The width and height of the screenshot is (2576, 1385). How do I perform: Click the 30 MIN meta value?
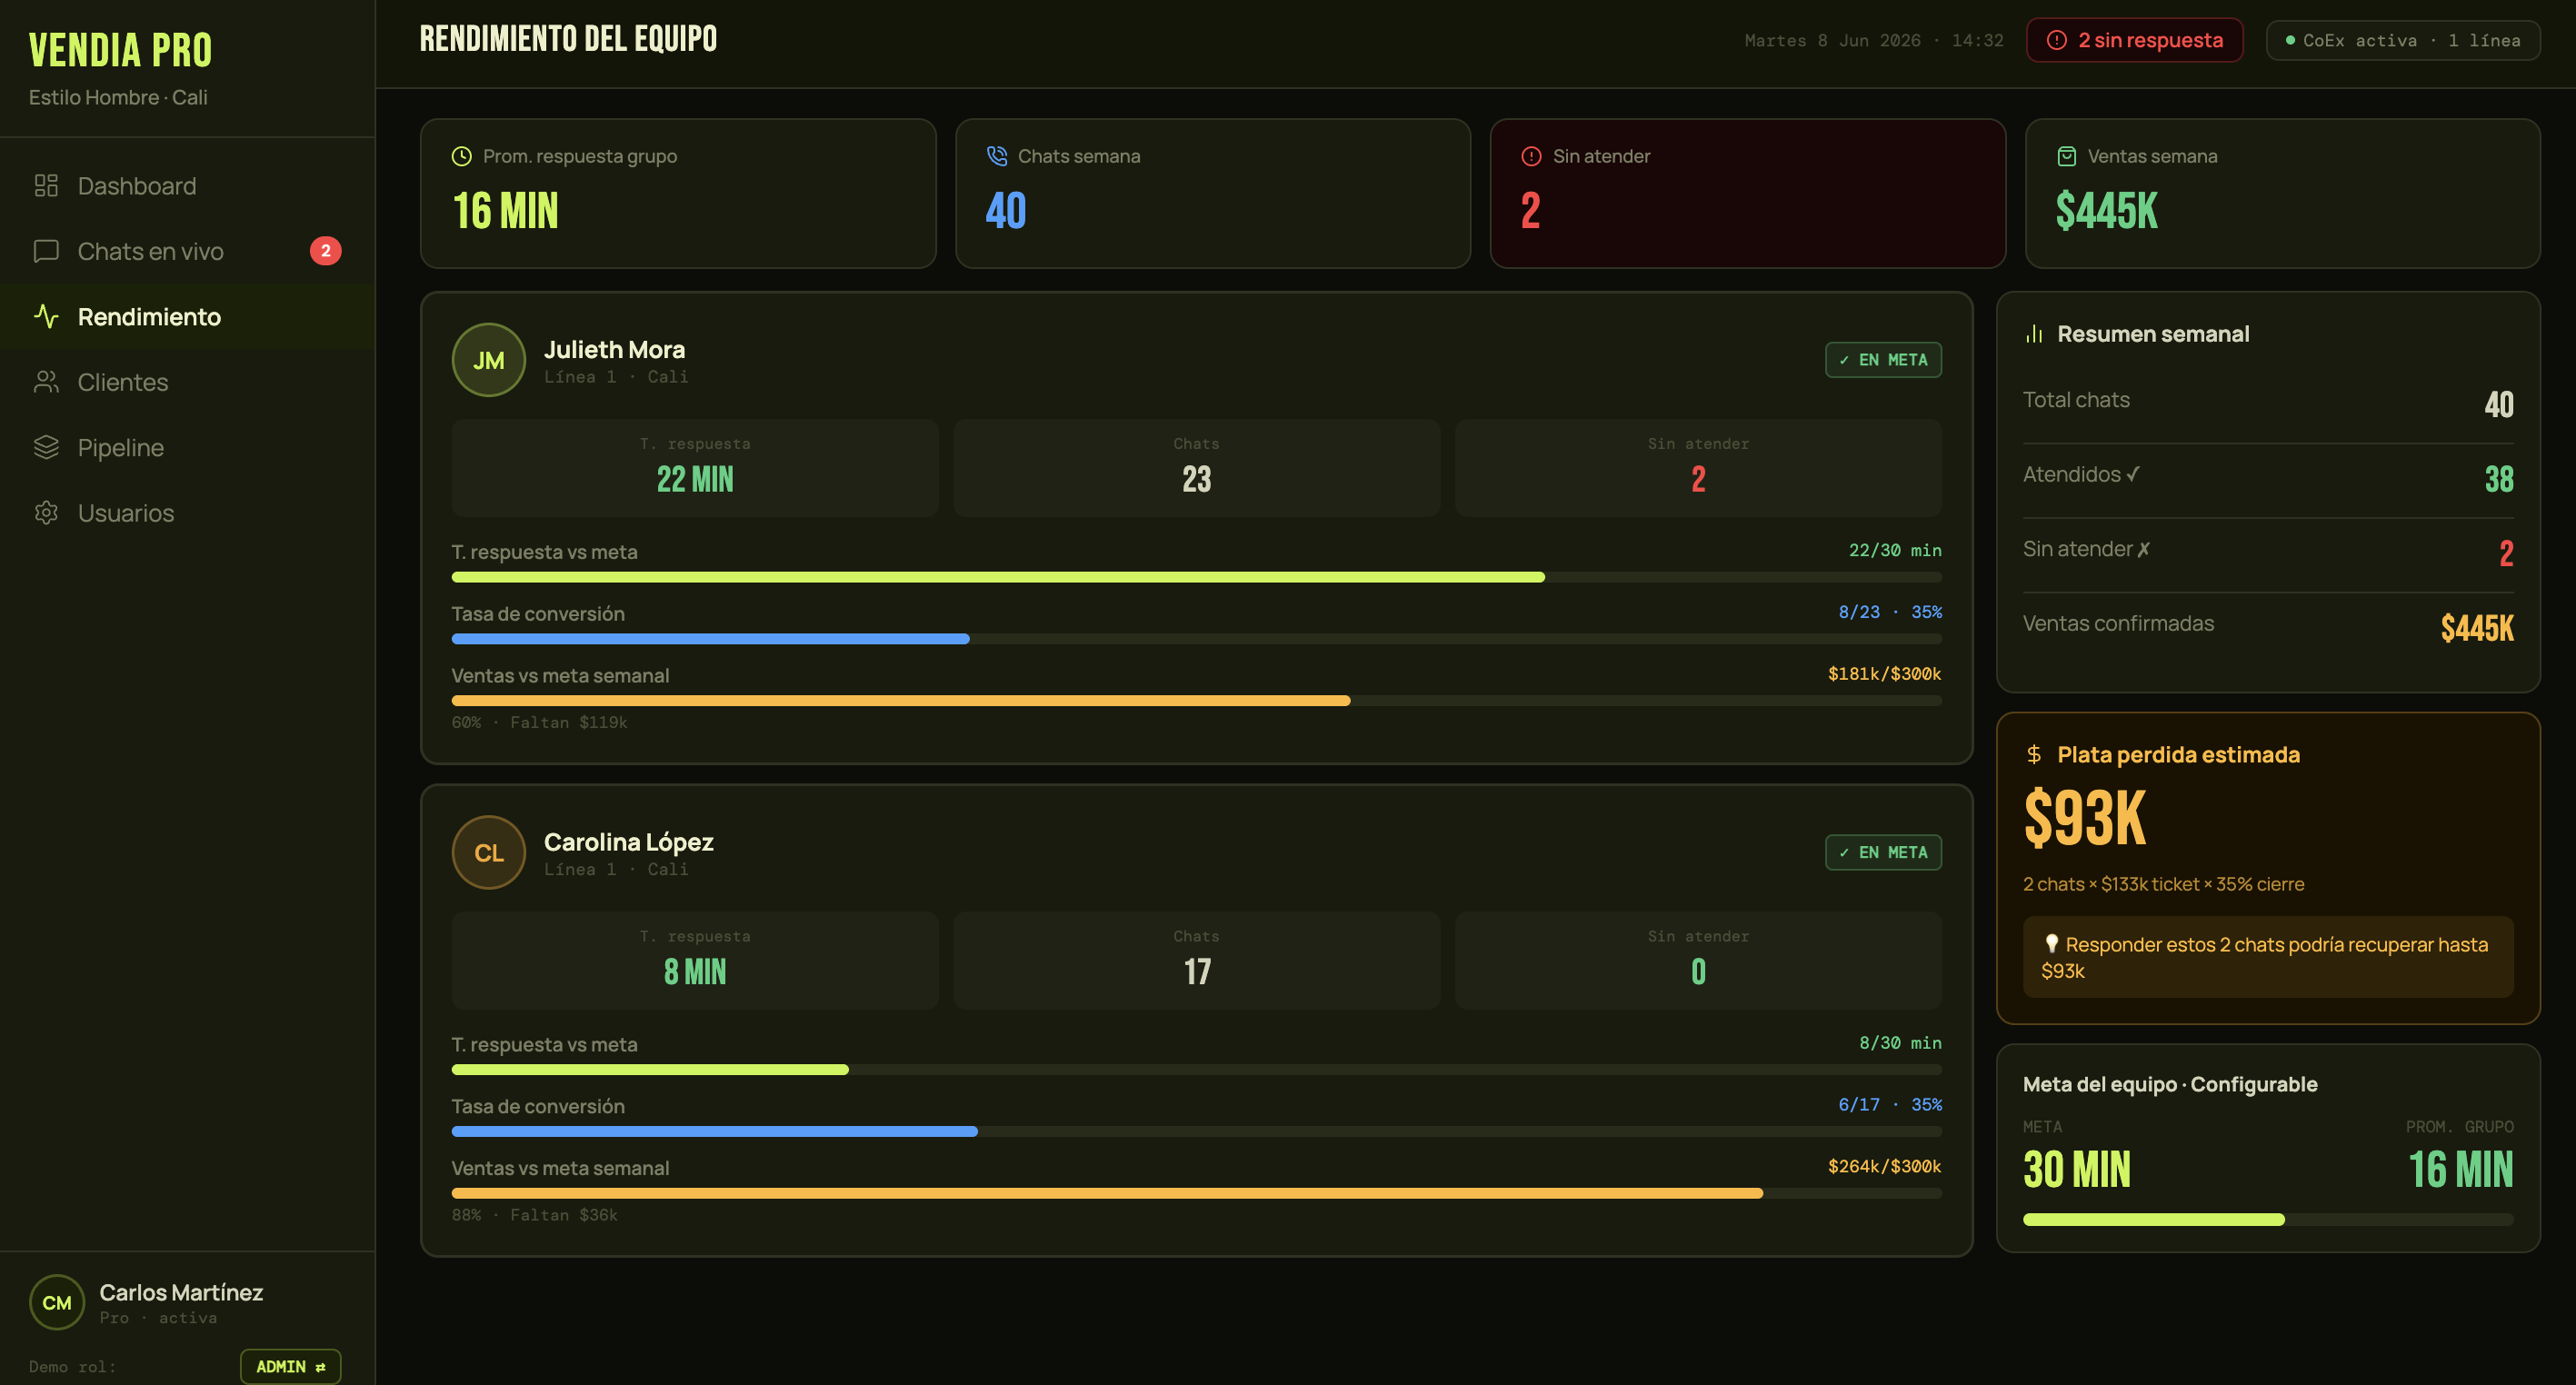click(2077, 1170)
